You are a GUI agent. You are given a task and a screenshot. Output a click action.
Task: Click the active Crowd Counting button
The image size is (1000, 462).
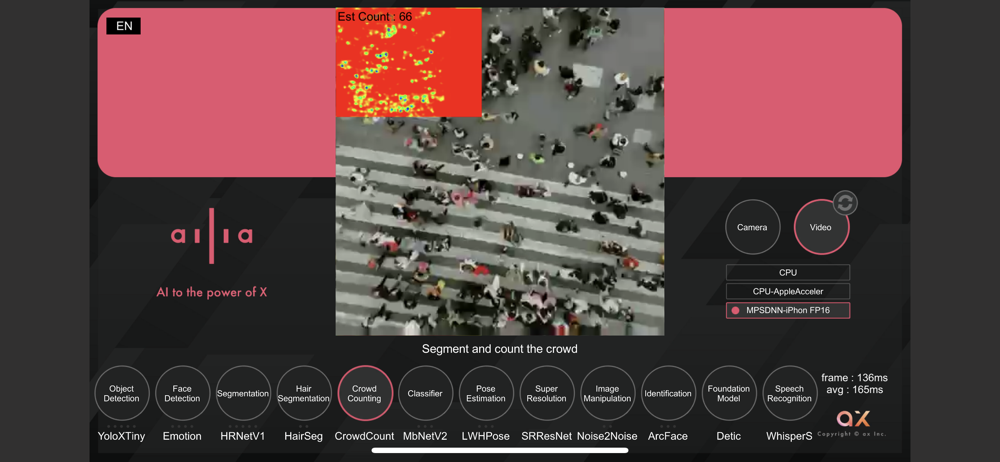coord(365,393)
